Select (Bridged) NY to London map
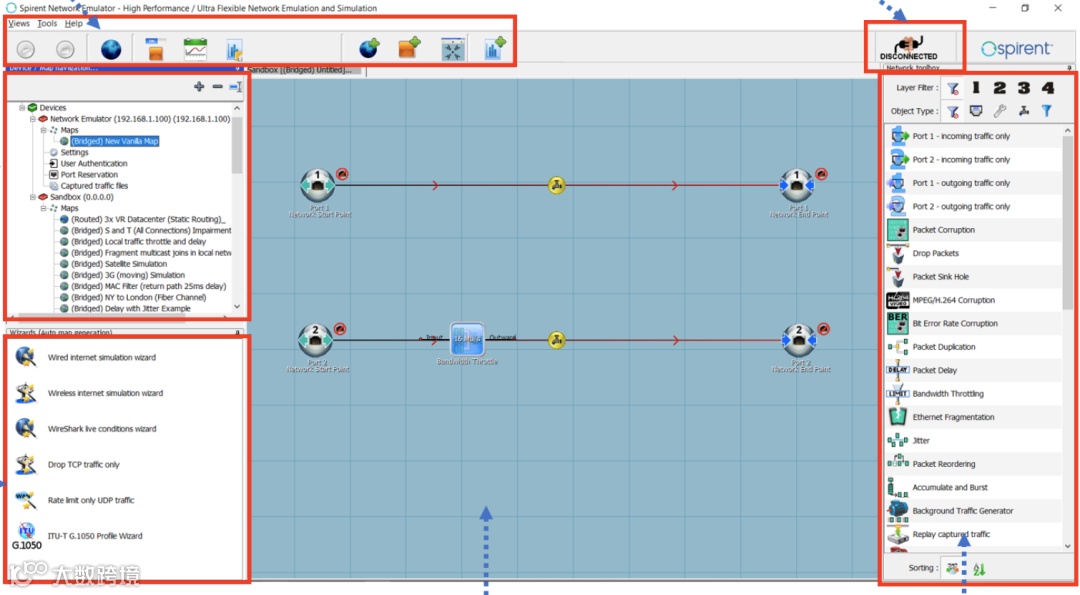The image size is (1080, 595). (x=138, y=298)
